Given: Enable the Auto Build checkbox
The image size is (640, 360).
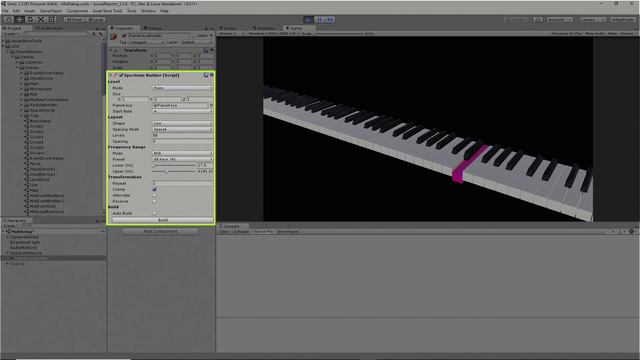Looking at the screenshot, I should pos(154,213).
